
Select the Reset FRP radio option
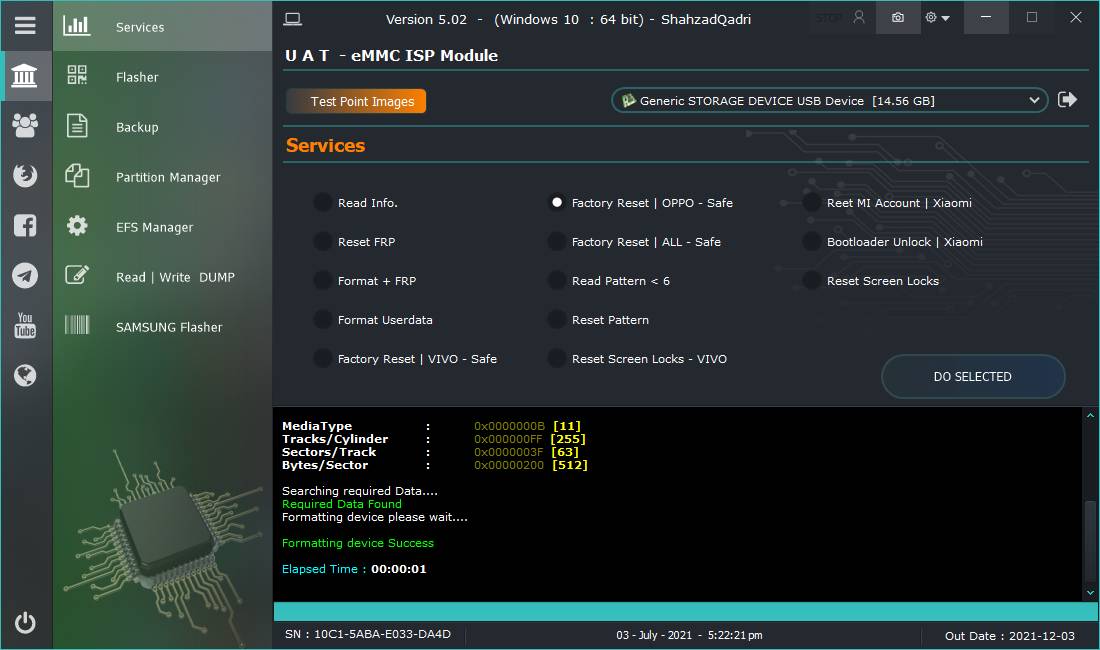click(x=323, y=242)
